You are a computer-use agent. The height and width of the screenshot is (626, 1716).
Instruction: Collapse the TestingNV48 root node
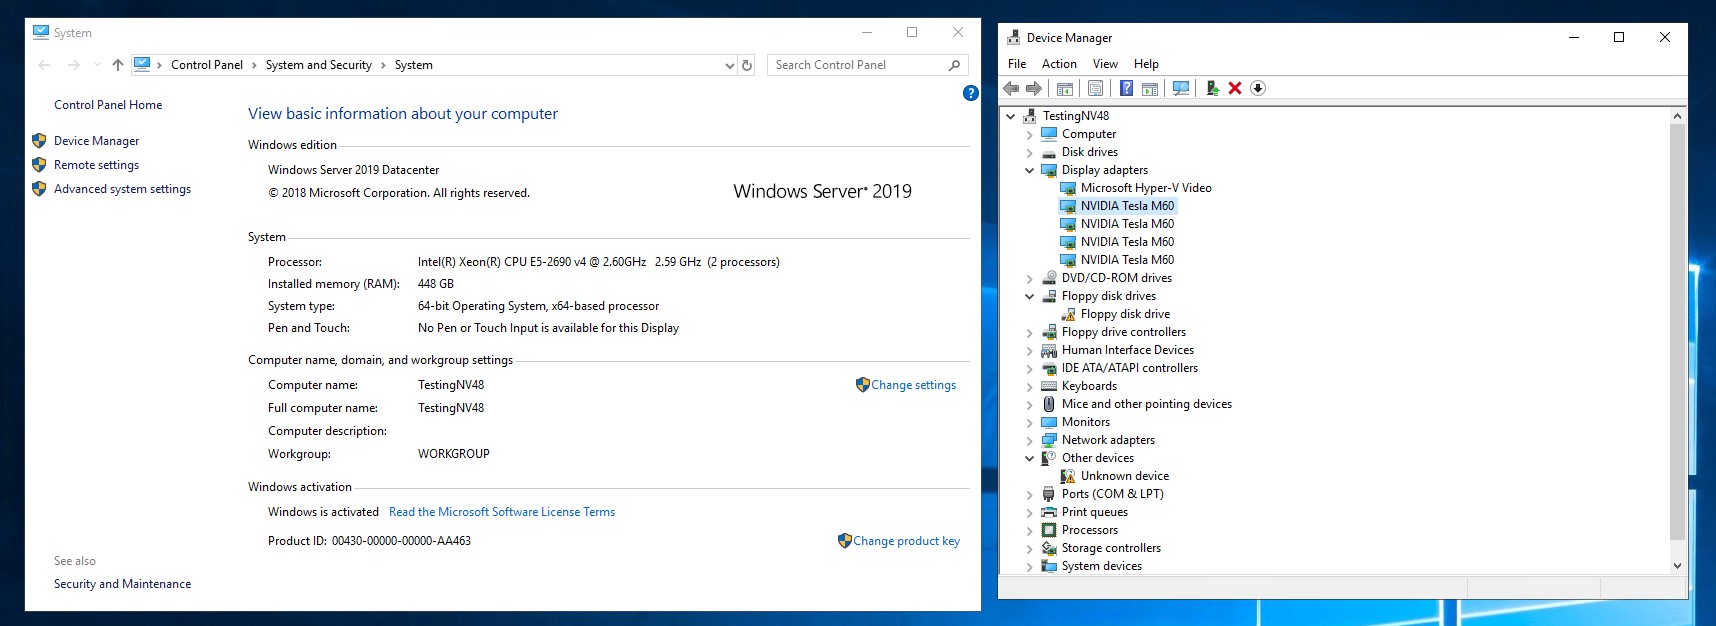click(x=1011, y=117)
